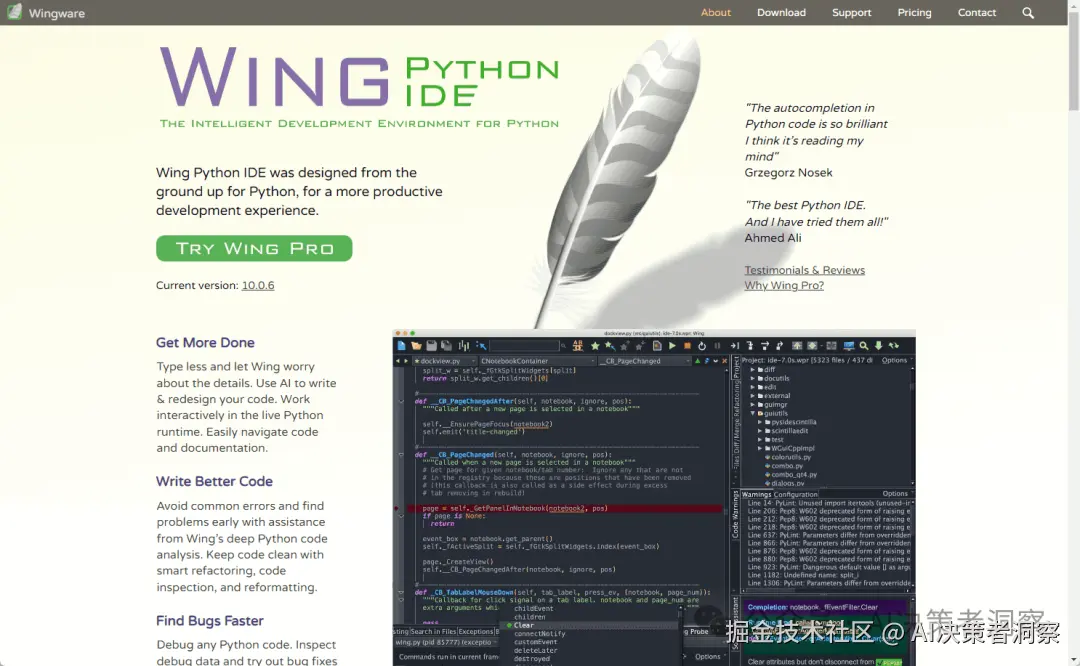Click the Save disk icon in IDE toolbar
This screenshot has width=1080, height=666.
(432, 346)
